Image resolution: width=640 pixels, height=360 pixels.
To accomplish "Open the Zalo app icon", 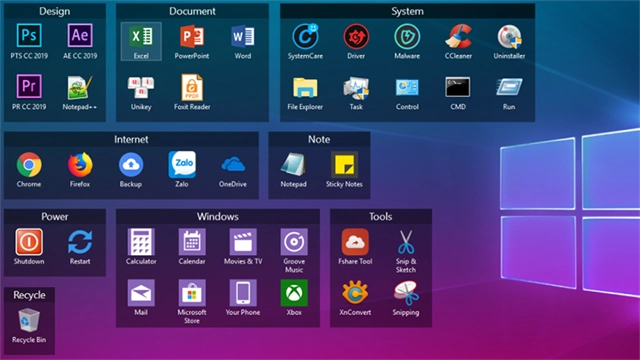I will [182, 164].
